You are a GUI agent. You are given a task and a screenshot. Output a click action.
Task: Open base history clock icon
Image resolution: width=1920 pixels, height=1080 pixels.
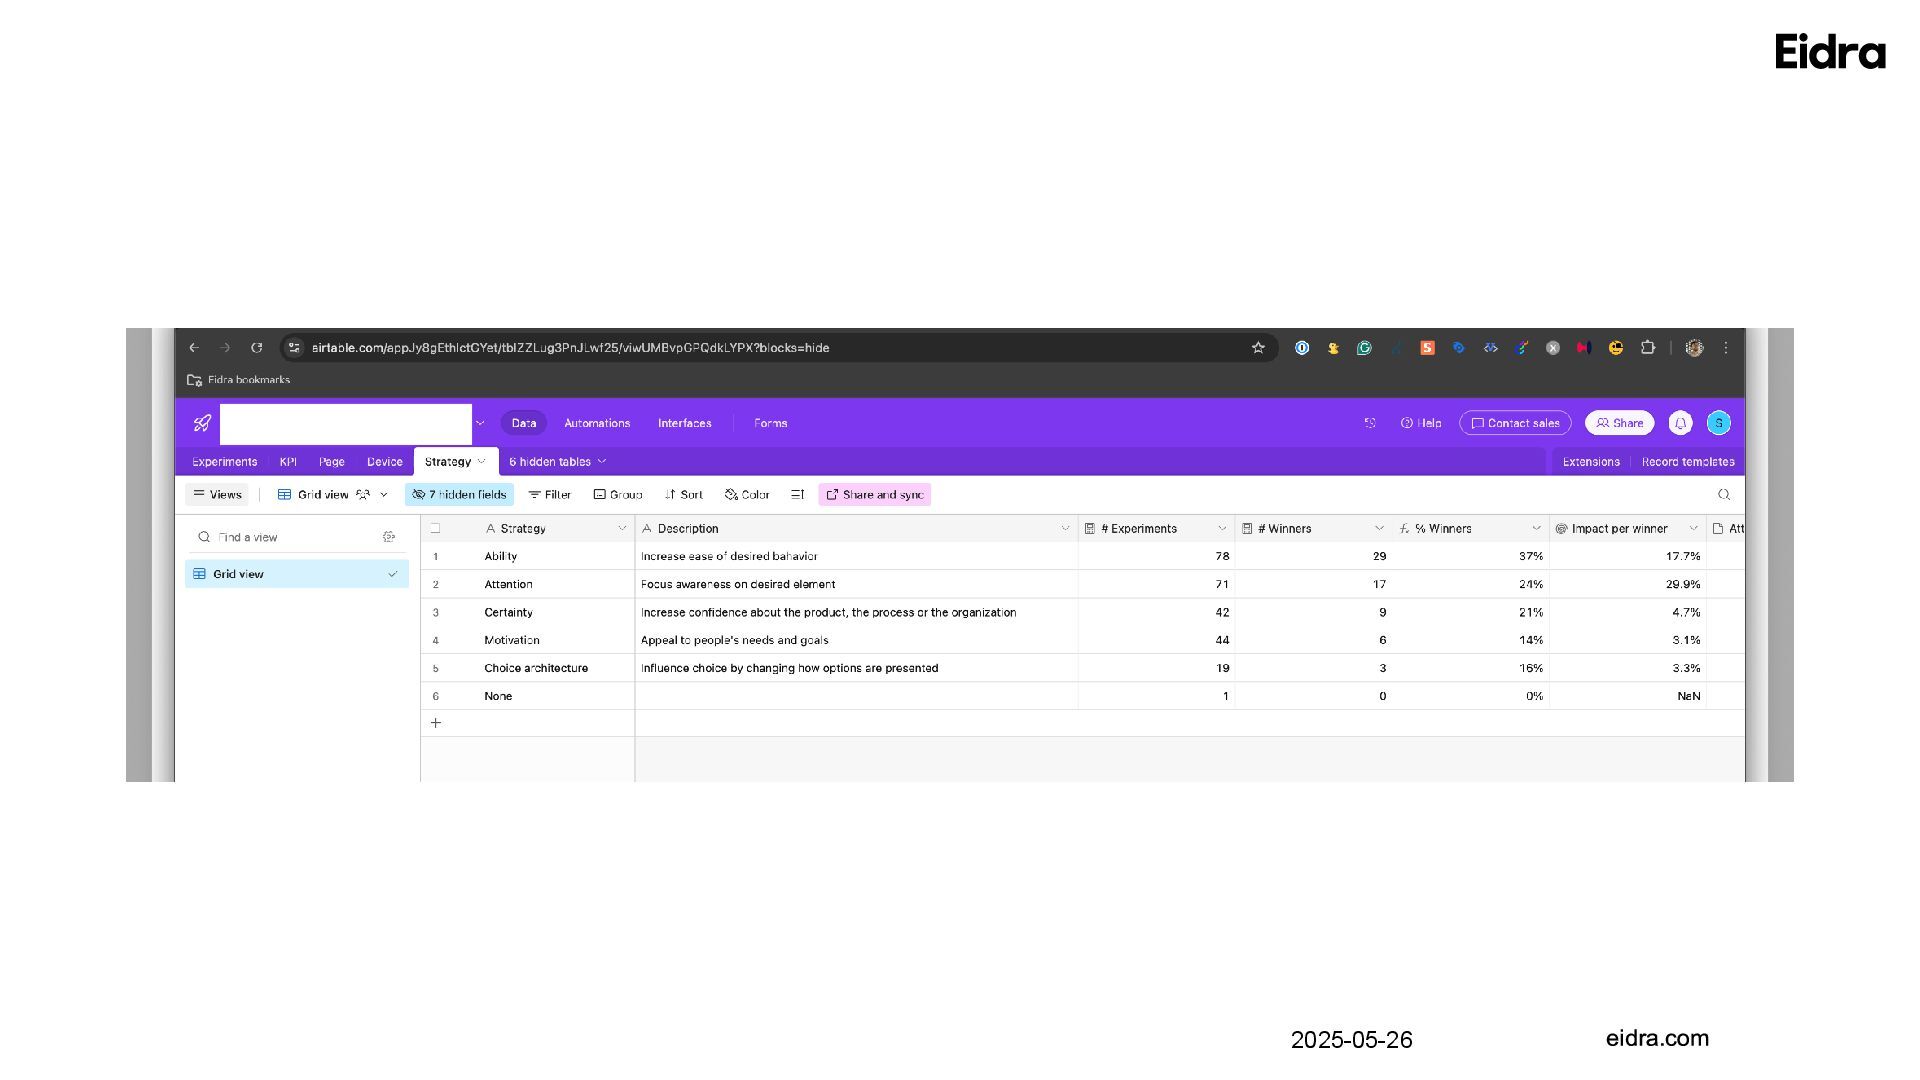tap(1370, 423)
